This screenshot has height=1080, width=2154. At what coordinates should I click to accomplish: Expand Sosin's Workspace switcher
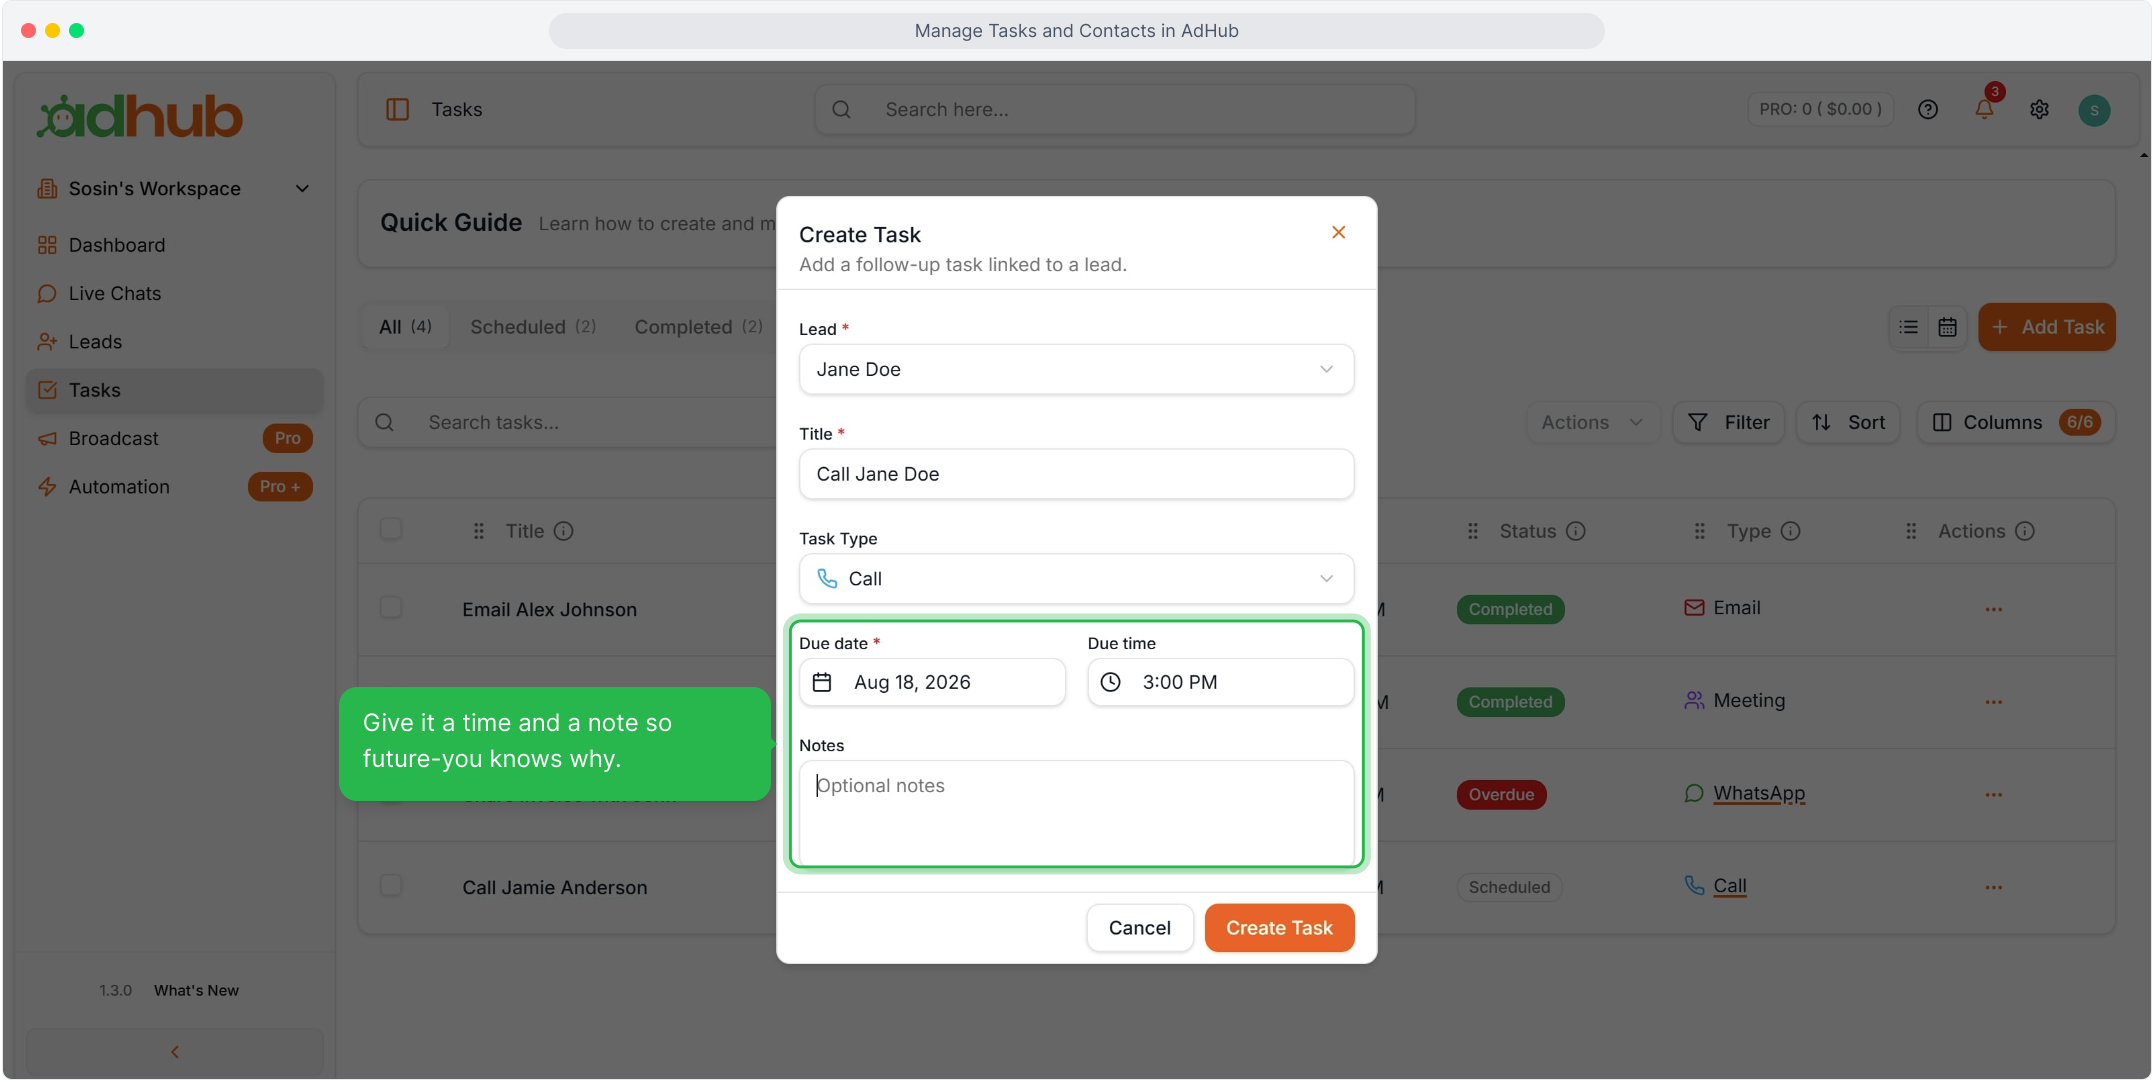174,188
